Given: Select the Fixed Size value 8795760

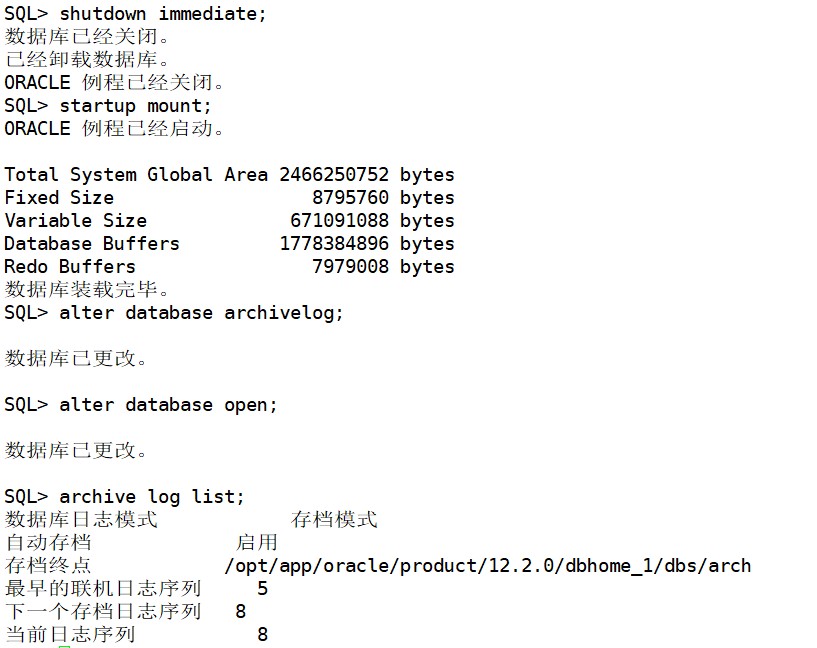Looking at the screenshot, I should tap(350, 197).
